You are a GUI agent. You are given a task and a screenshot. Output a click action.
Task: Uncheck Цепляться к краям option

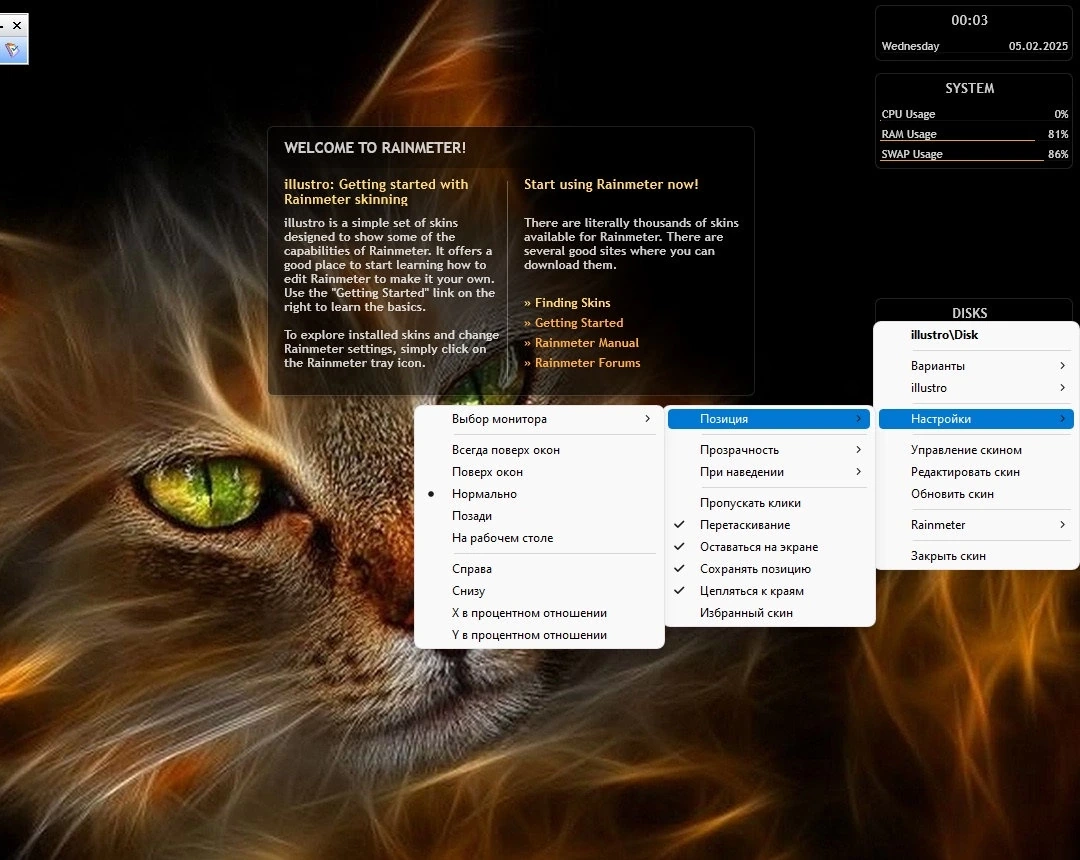(769, 591)
